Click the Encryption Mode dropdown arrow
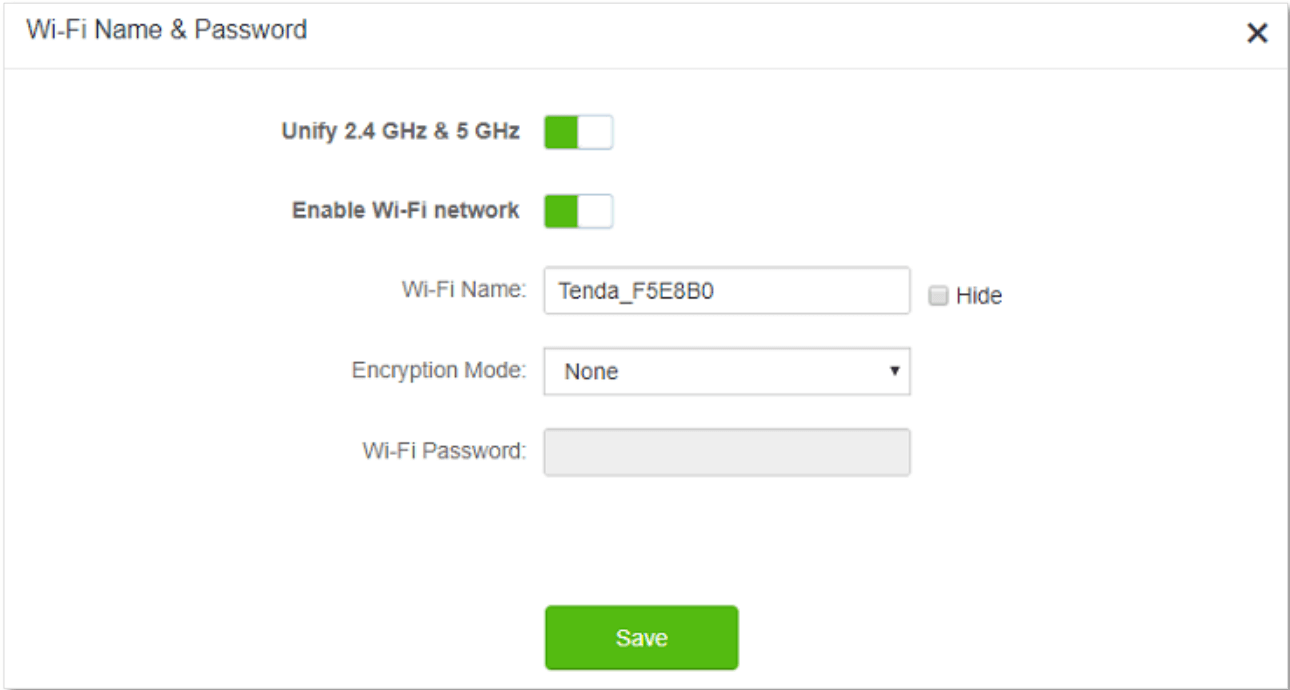The height and width of the screenshot is (690, 1290). (894, 371)
